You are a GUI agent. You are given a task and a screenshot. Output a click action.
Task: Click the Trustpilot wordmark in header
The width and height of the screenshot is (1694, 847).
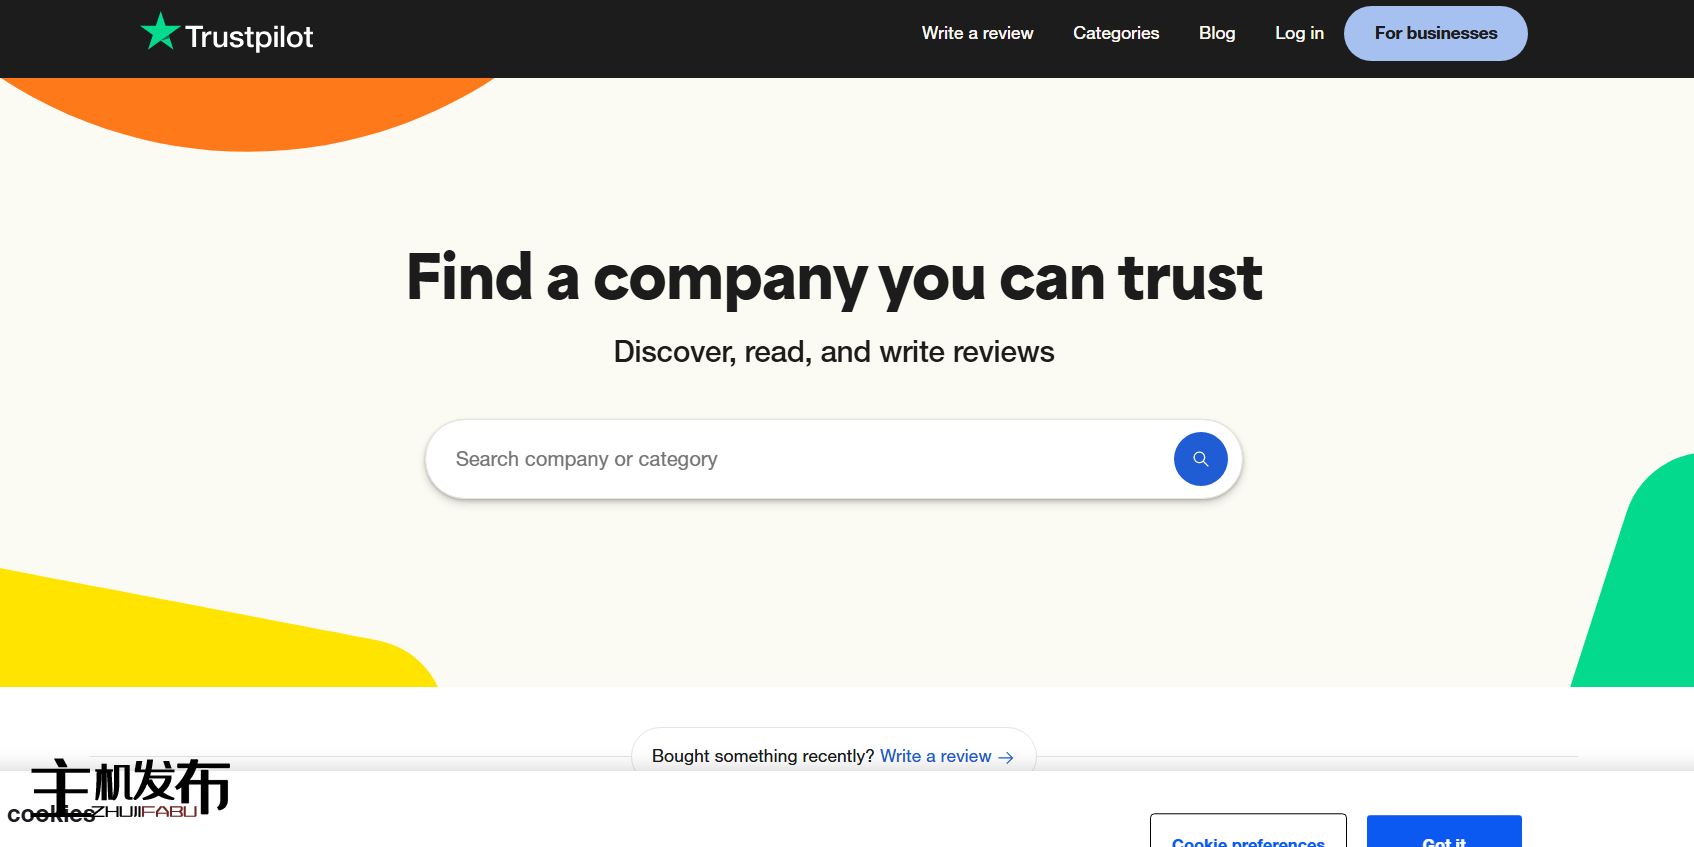[x=249, y=37]
